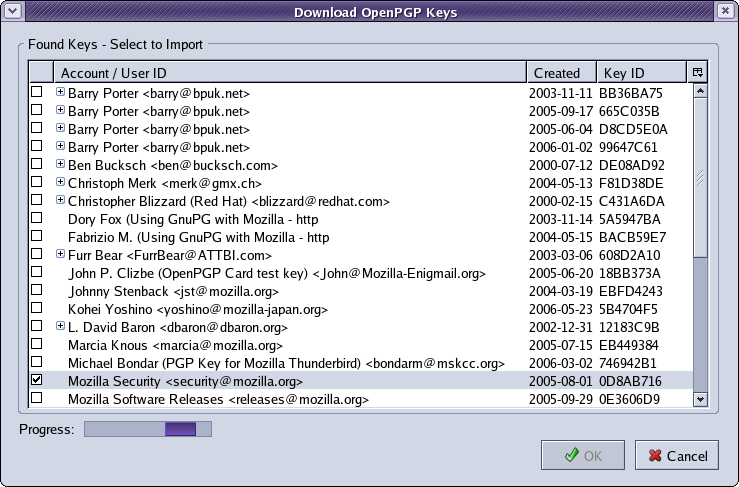Click Dory Fox user ID text
The width and height of the screenshot is (739, 487).
point(193,220)
